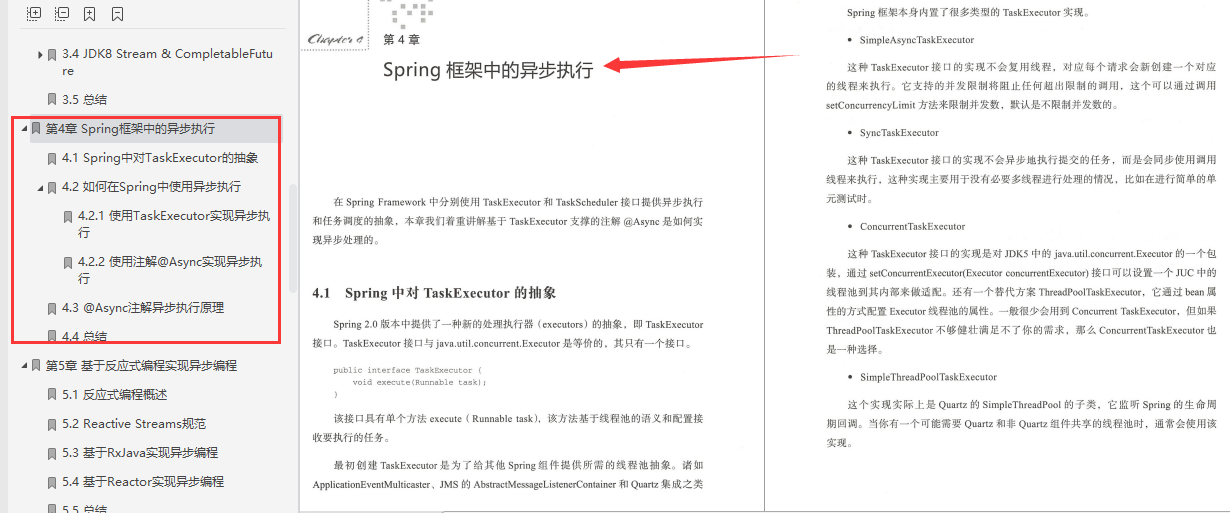Click the expand all bookmarks icon

coord(34,14)
